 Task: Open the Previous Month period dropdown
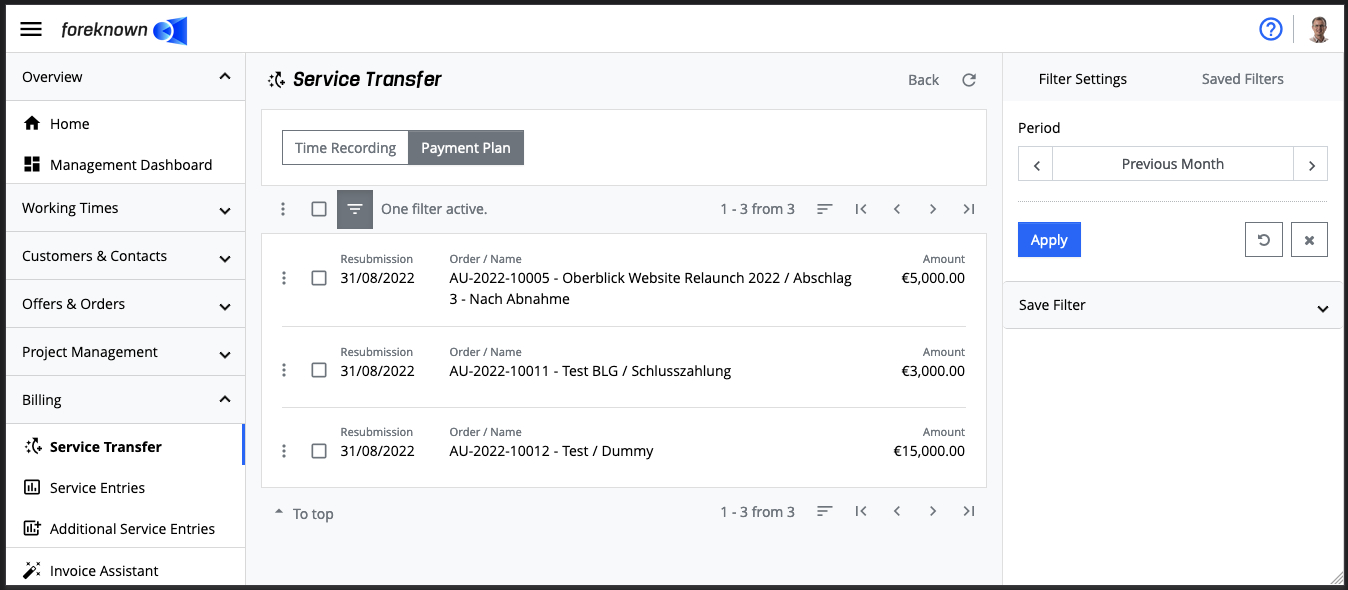pyautogui.click(x=1173, y=164)
